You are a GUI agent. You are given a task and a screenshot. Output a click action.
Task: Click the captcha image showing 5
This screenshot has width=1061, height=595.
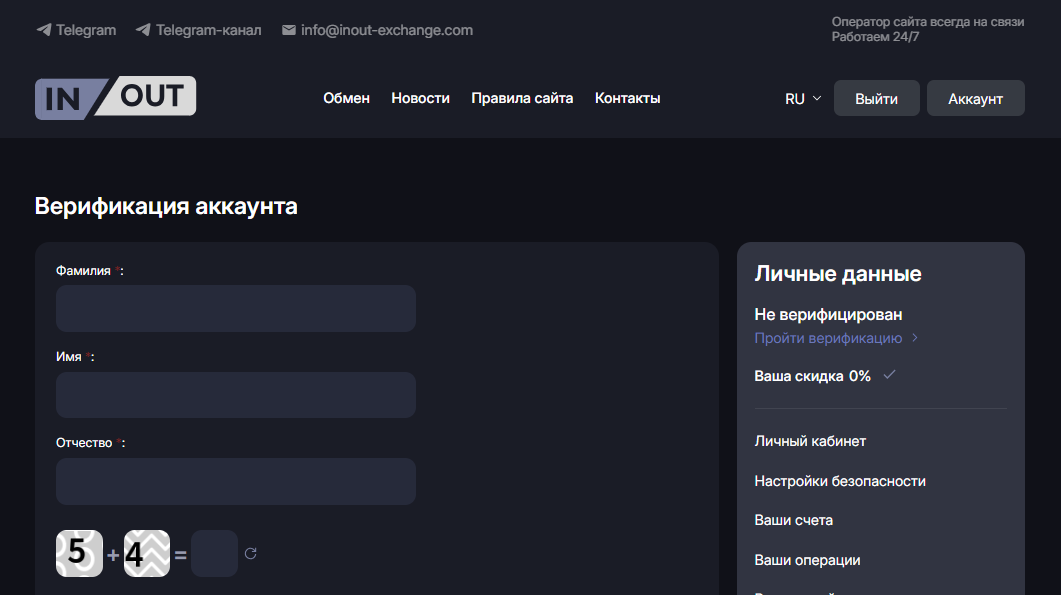(79, 553)
